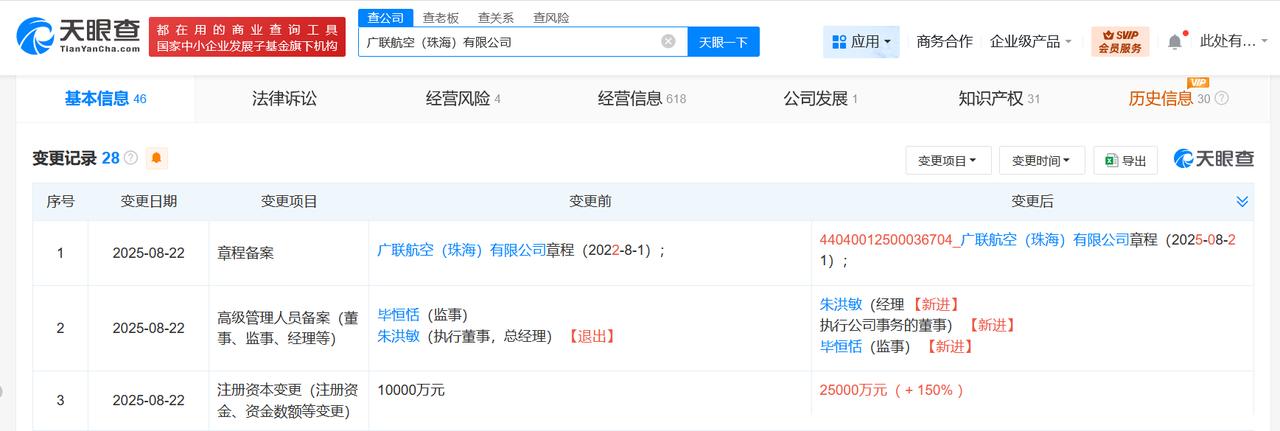Switch to the 知识产权 tab

point(999,98)
